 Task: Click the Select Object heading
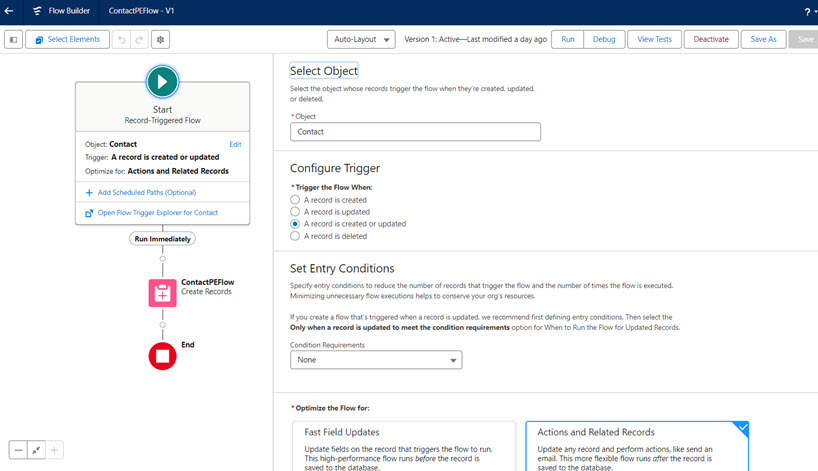click(324, 71)
